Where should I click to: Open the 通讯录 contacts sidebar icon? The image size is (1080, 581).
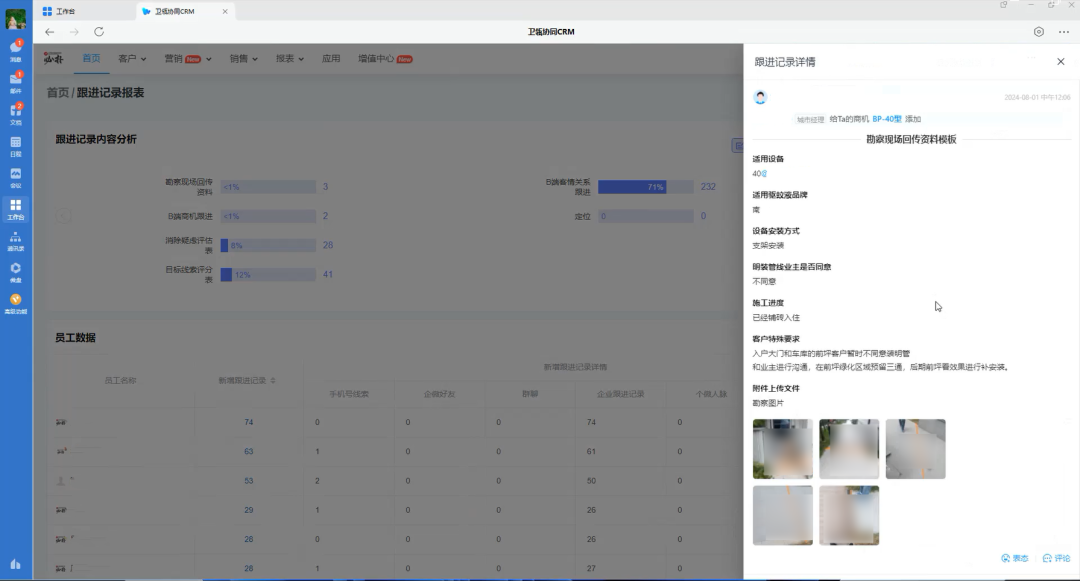15,240
